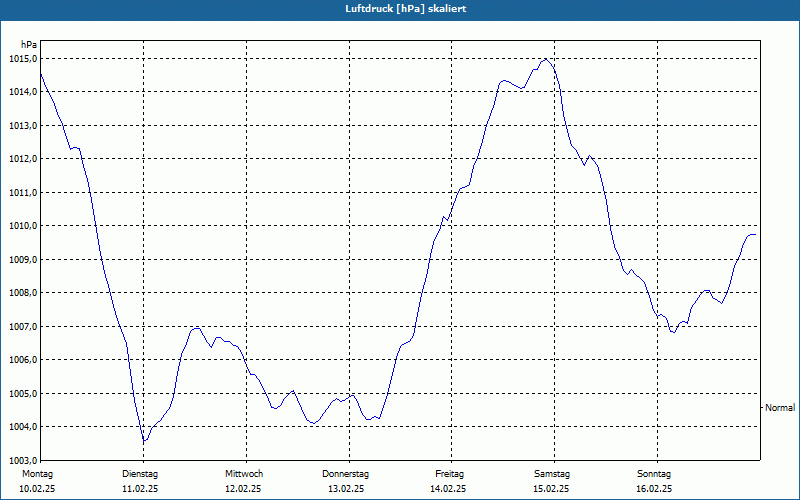Click the 1009,0 axis value
This screenshot has width=800, height=500.
23,259
